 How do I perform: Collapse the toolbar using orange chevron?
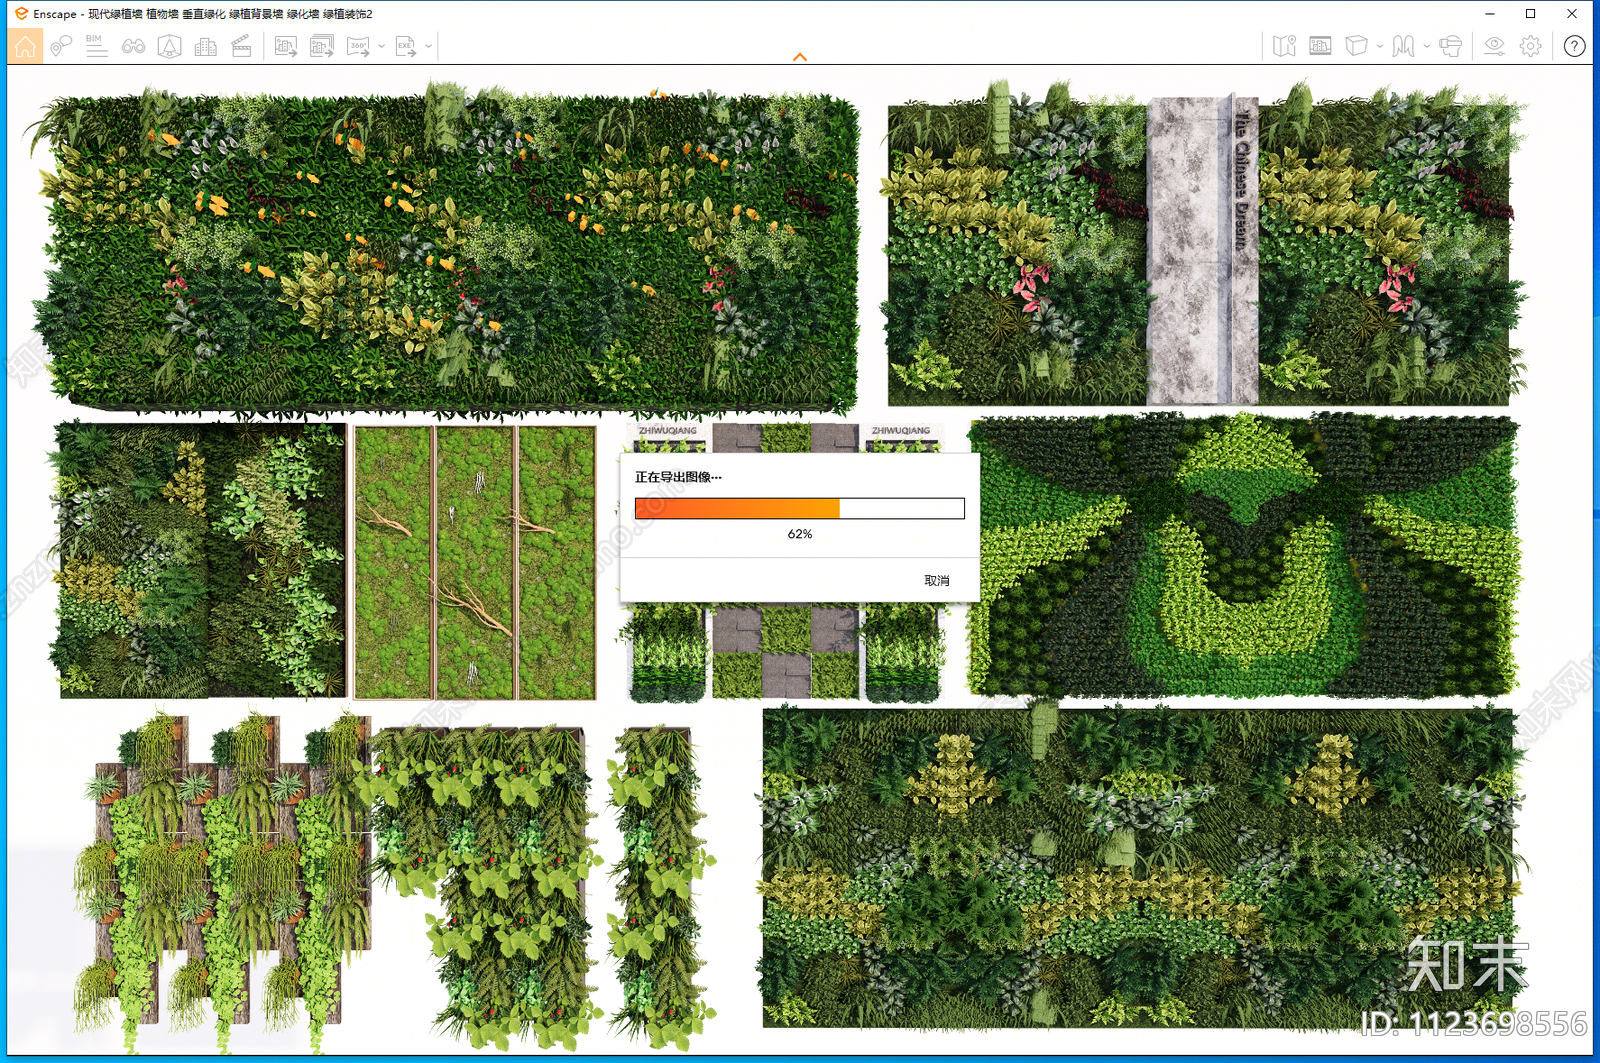[x=800, y=57]
